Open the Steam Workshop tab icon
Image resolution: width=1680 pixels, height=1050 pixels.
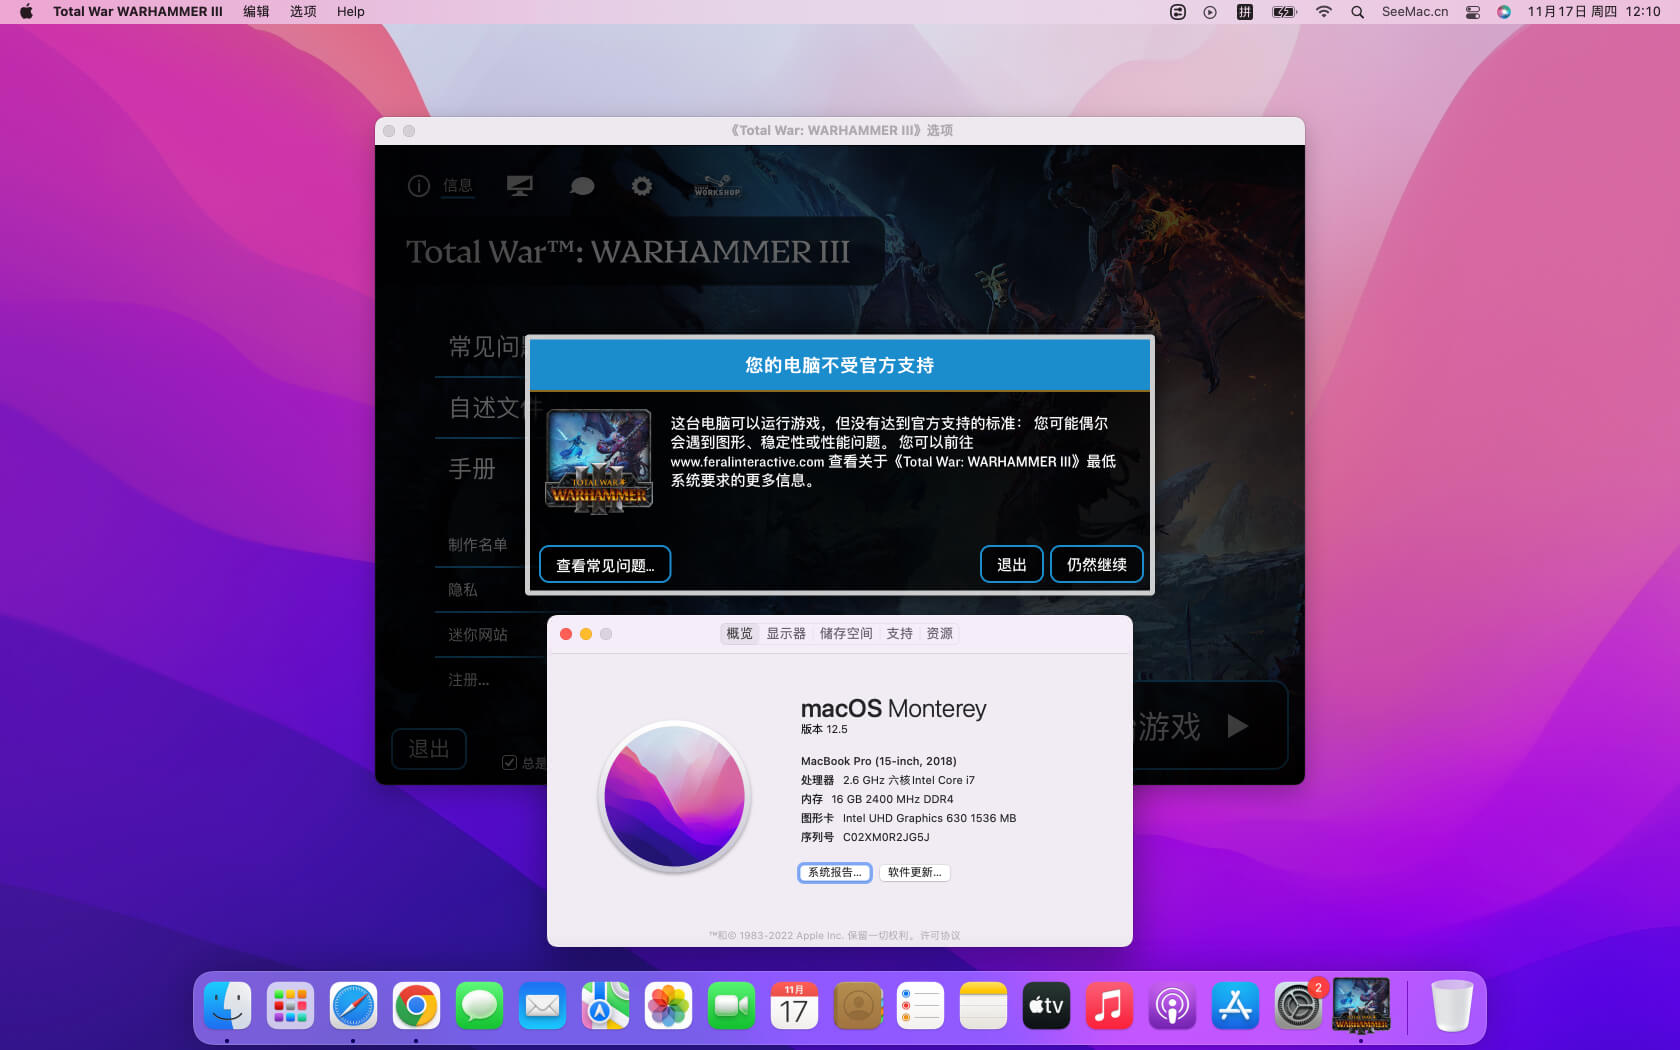tap(717, 186)
